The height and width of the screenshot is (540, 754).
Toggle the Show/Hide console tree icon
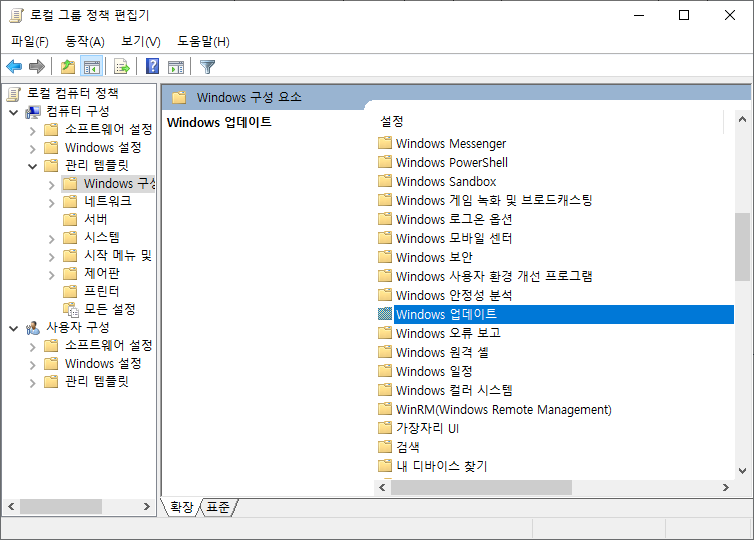tap(91, 66)
